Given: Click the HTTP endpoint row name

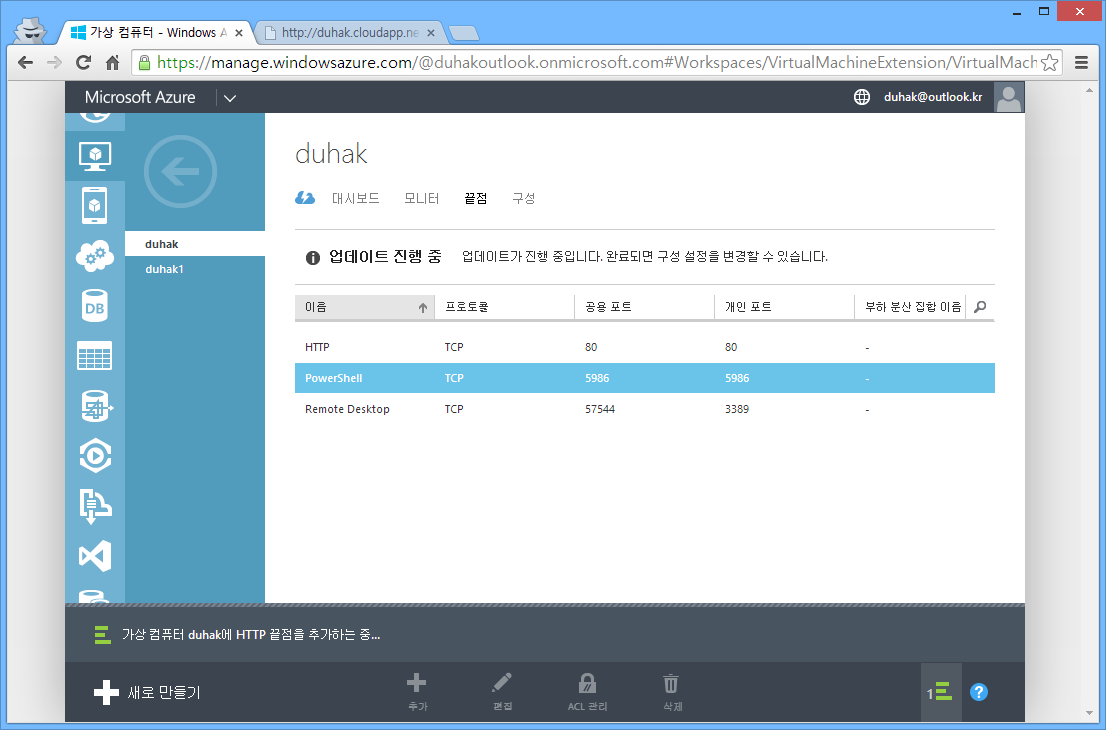Looking at the screenshot, I should (x=317, y=347).
